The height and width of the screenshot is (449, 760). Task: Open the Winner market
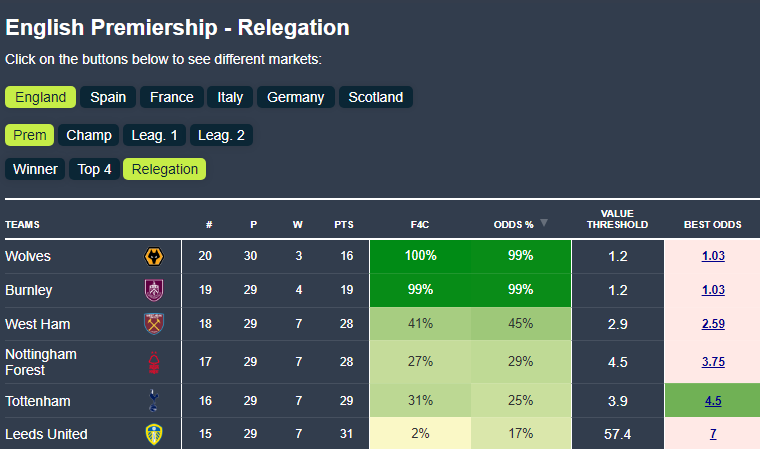(x=35, y=169)
